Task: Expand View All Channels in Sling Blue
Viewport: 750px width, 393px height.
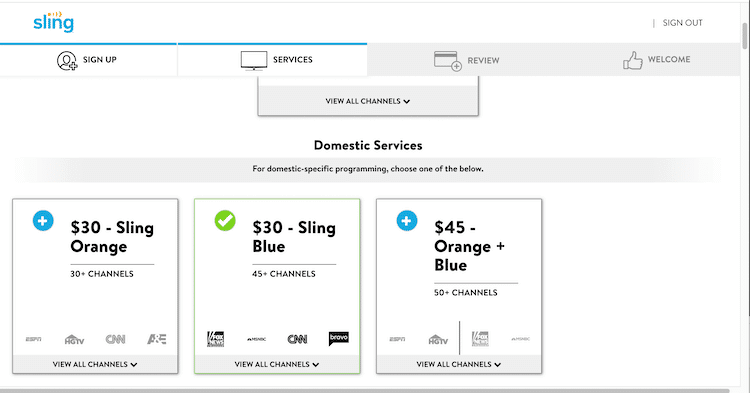Action: coord(277,364)
